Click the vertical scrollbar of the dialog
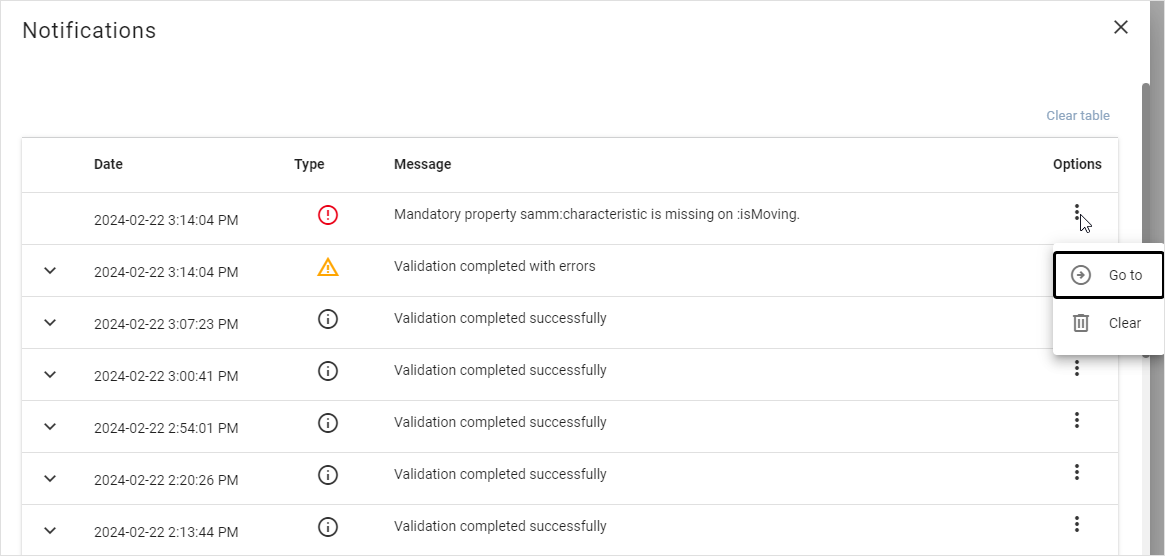This screenshot has width=1165, height=556. coord(1146,200)
